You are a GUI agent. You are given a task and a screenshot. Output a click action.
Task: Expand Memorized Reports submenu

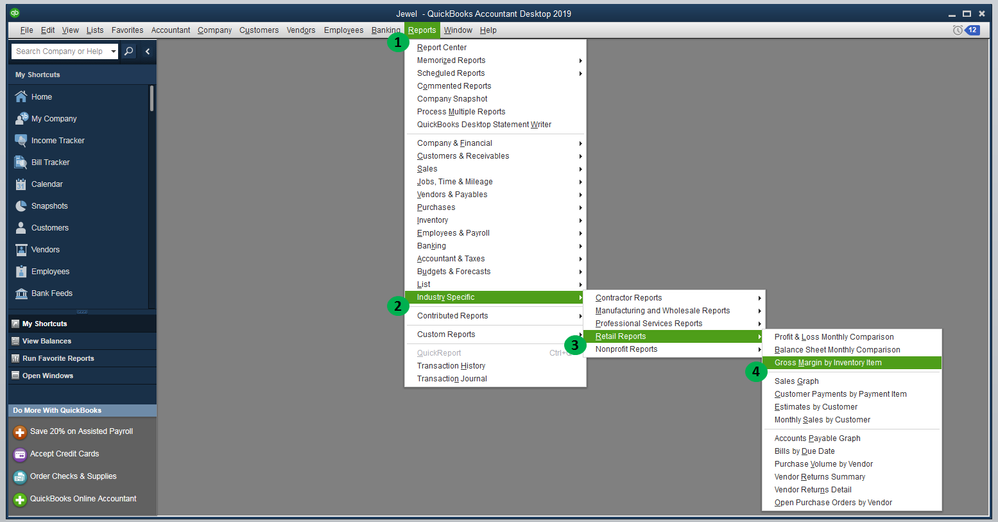[x=580, y=60]
